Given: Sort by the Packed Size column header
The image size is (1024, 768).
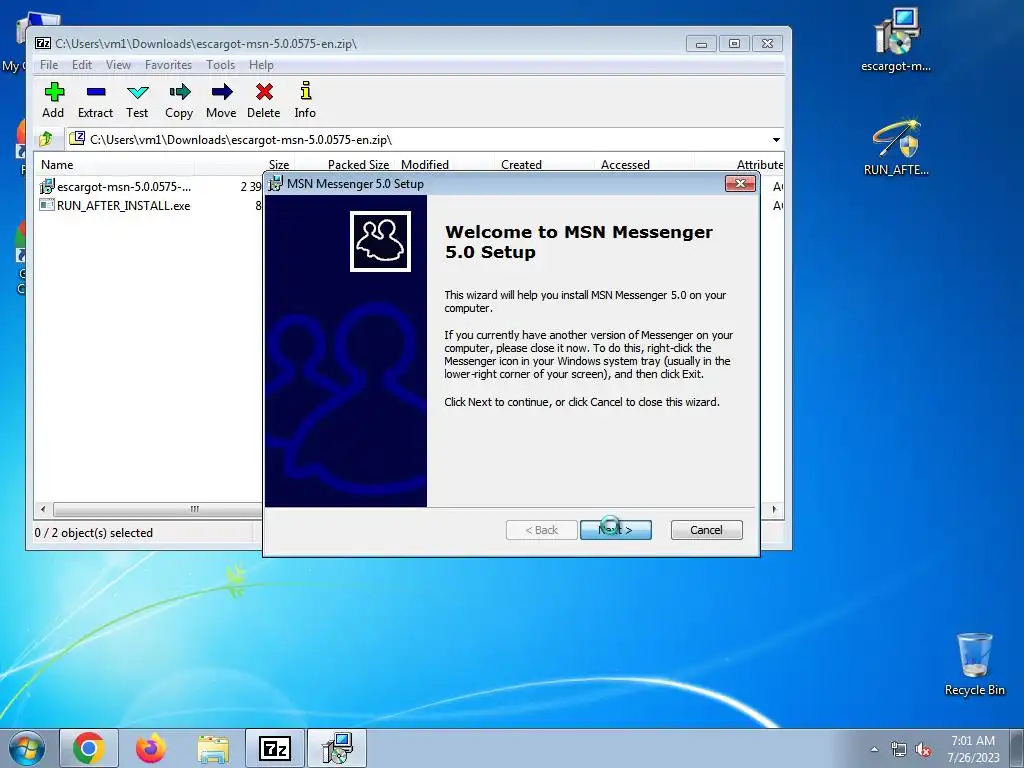Looking at the screenshot, I should (344, 165).
